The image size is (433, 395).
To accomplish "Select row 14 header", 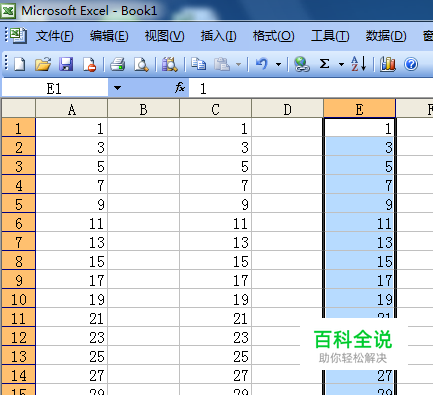I will 18,375.
